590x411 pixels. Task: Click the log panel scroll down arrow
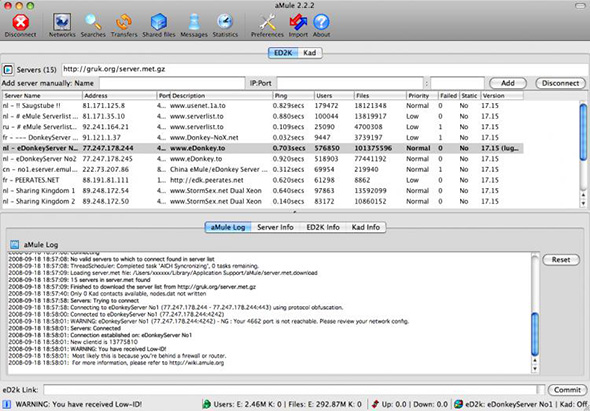[x=535, y=369]
